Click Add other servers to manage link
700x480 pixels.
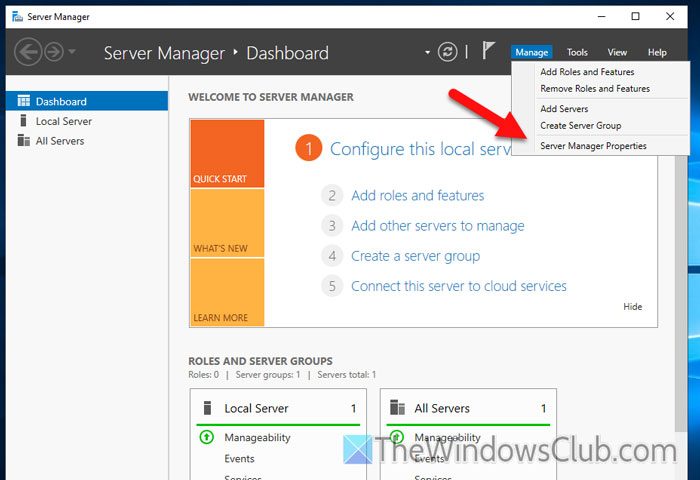pyautogui.click(x=438, y=225)
